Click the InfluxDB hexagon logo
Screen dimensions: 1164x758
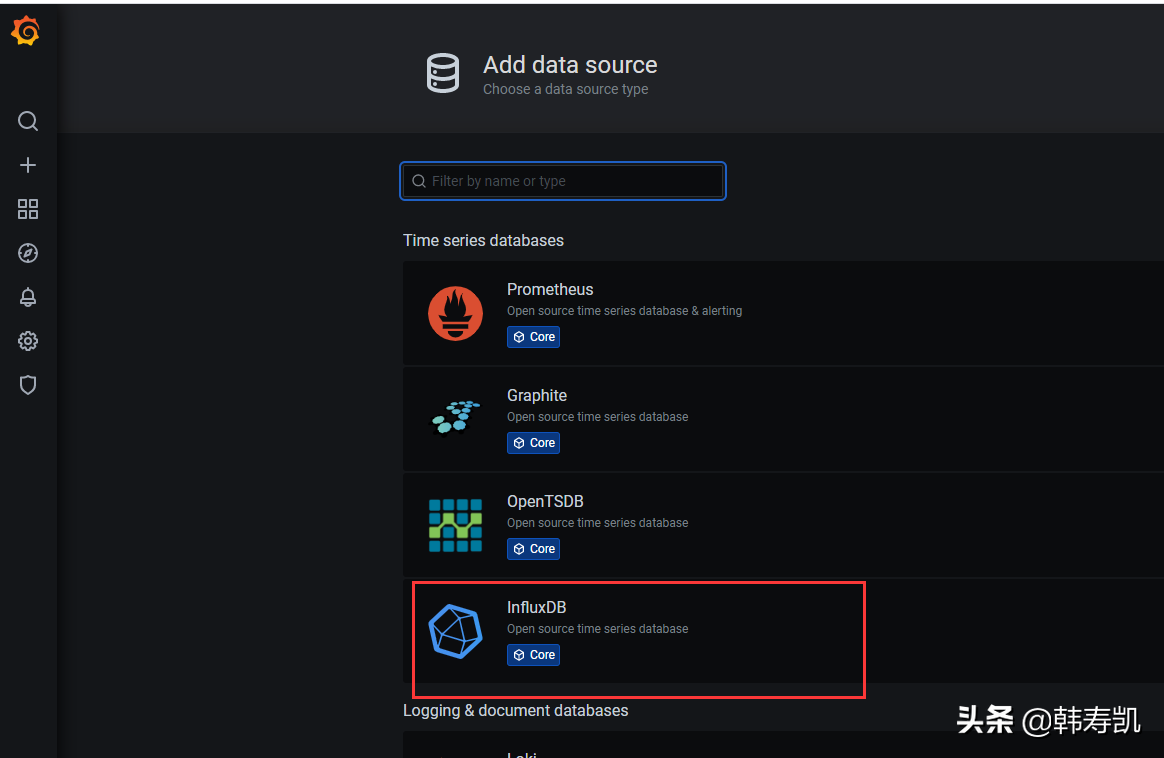455,631
